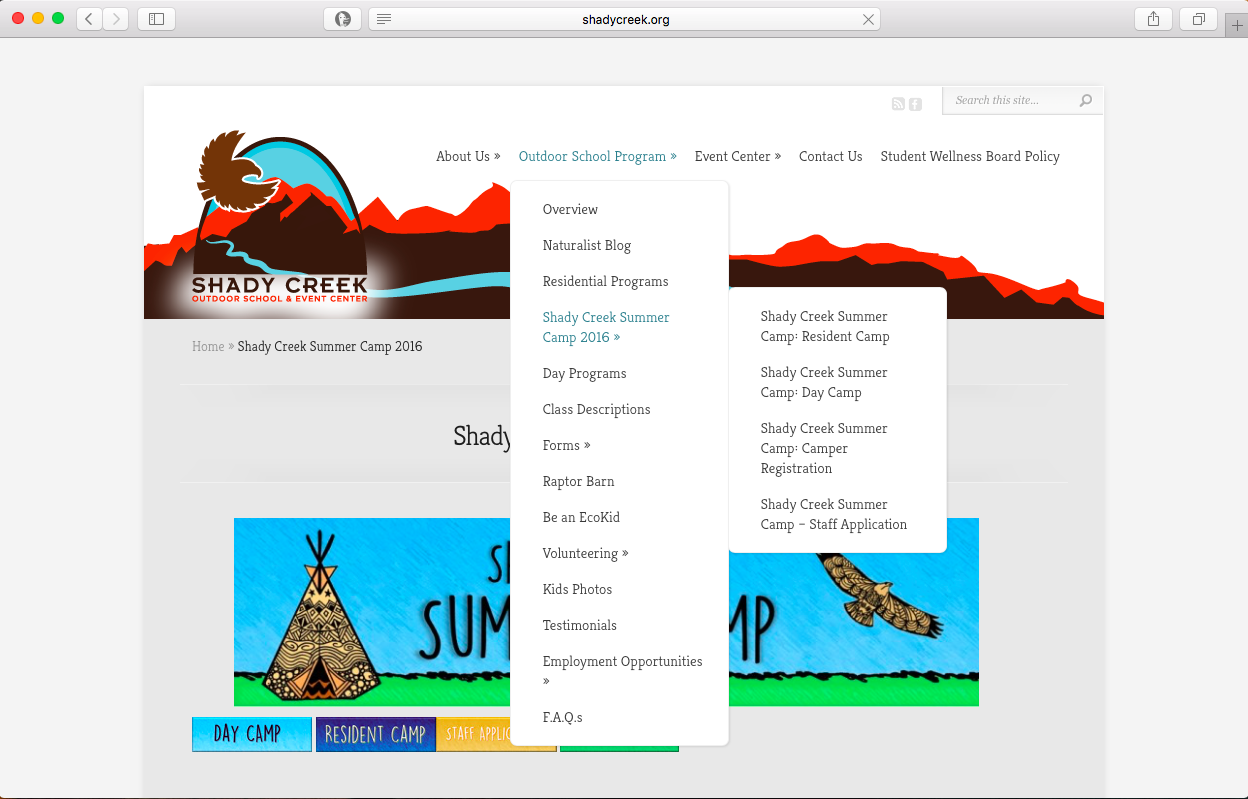1248x799 pixels.
Task: Open Summer Camp: Camper Registration
Action: (824, 448)
